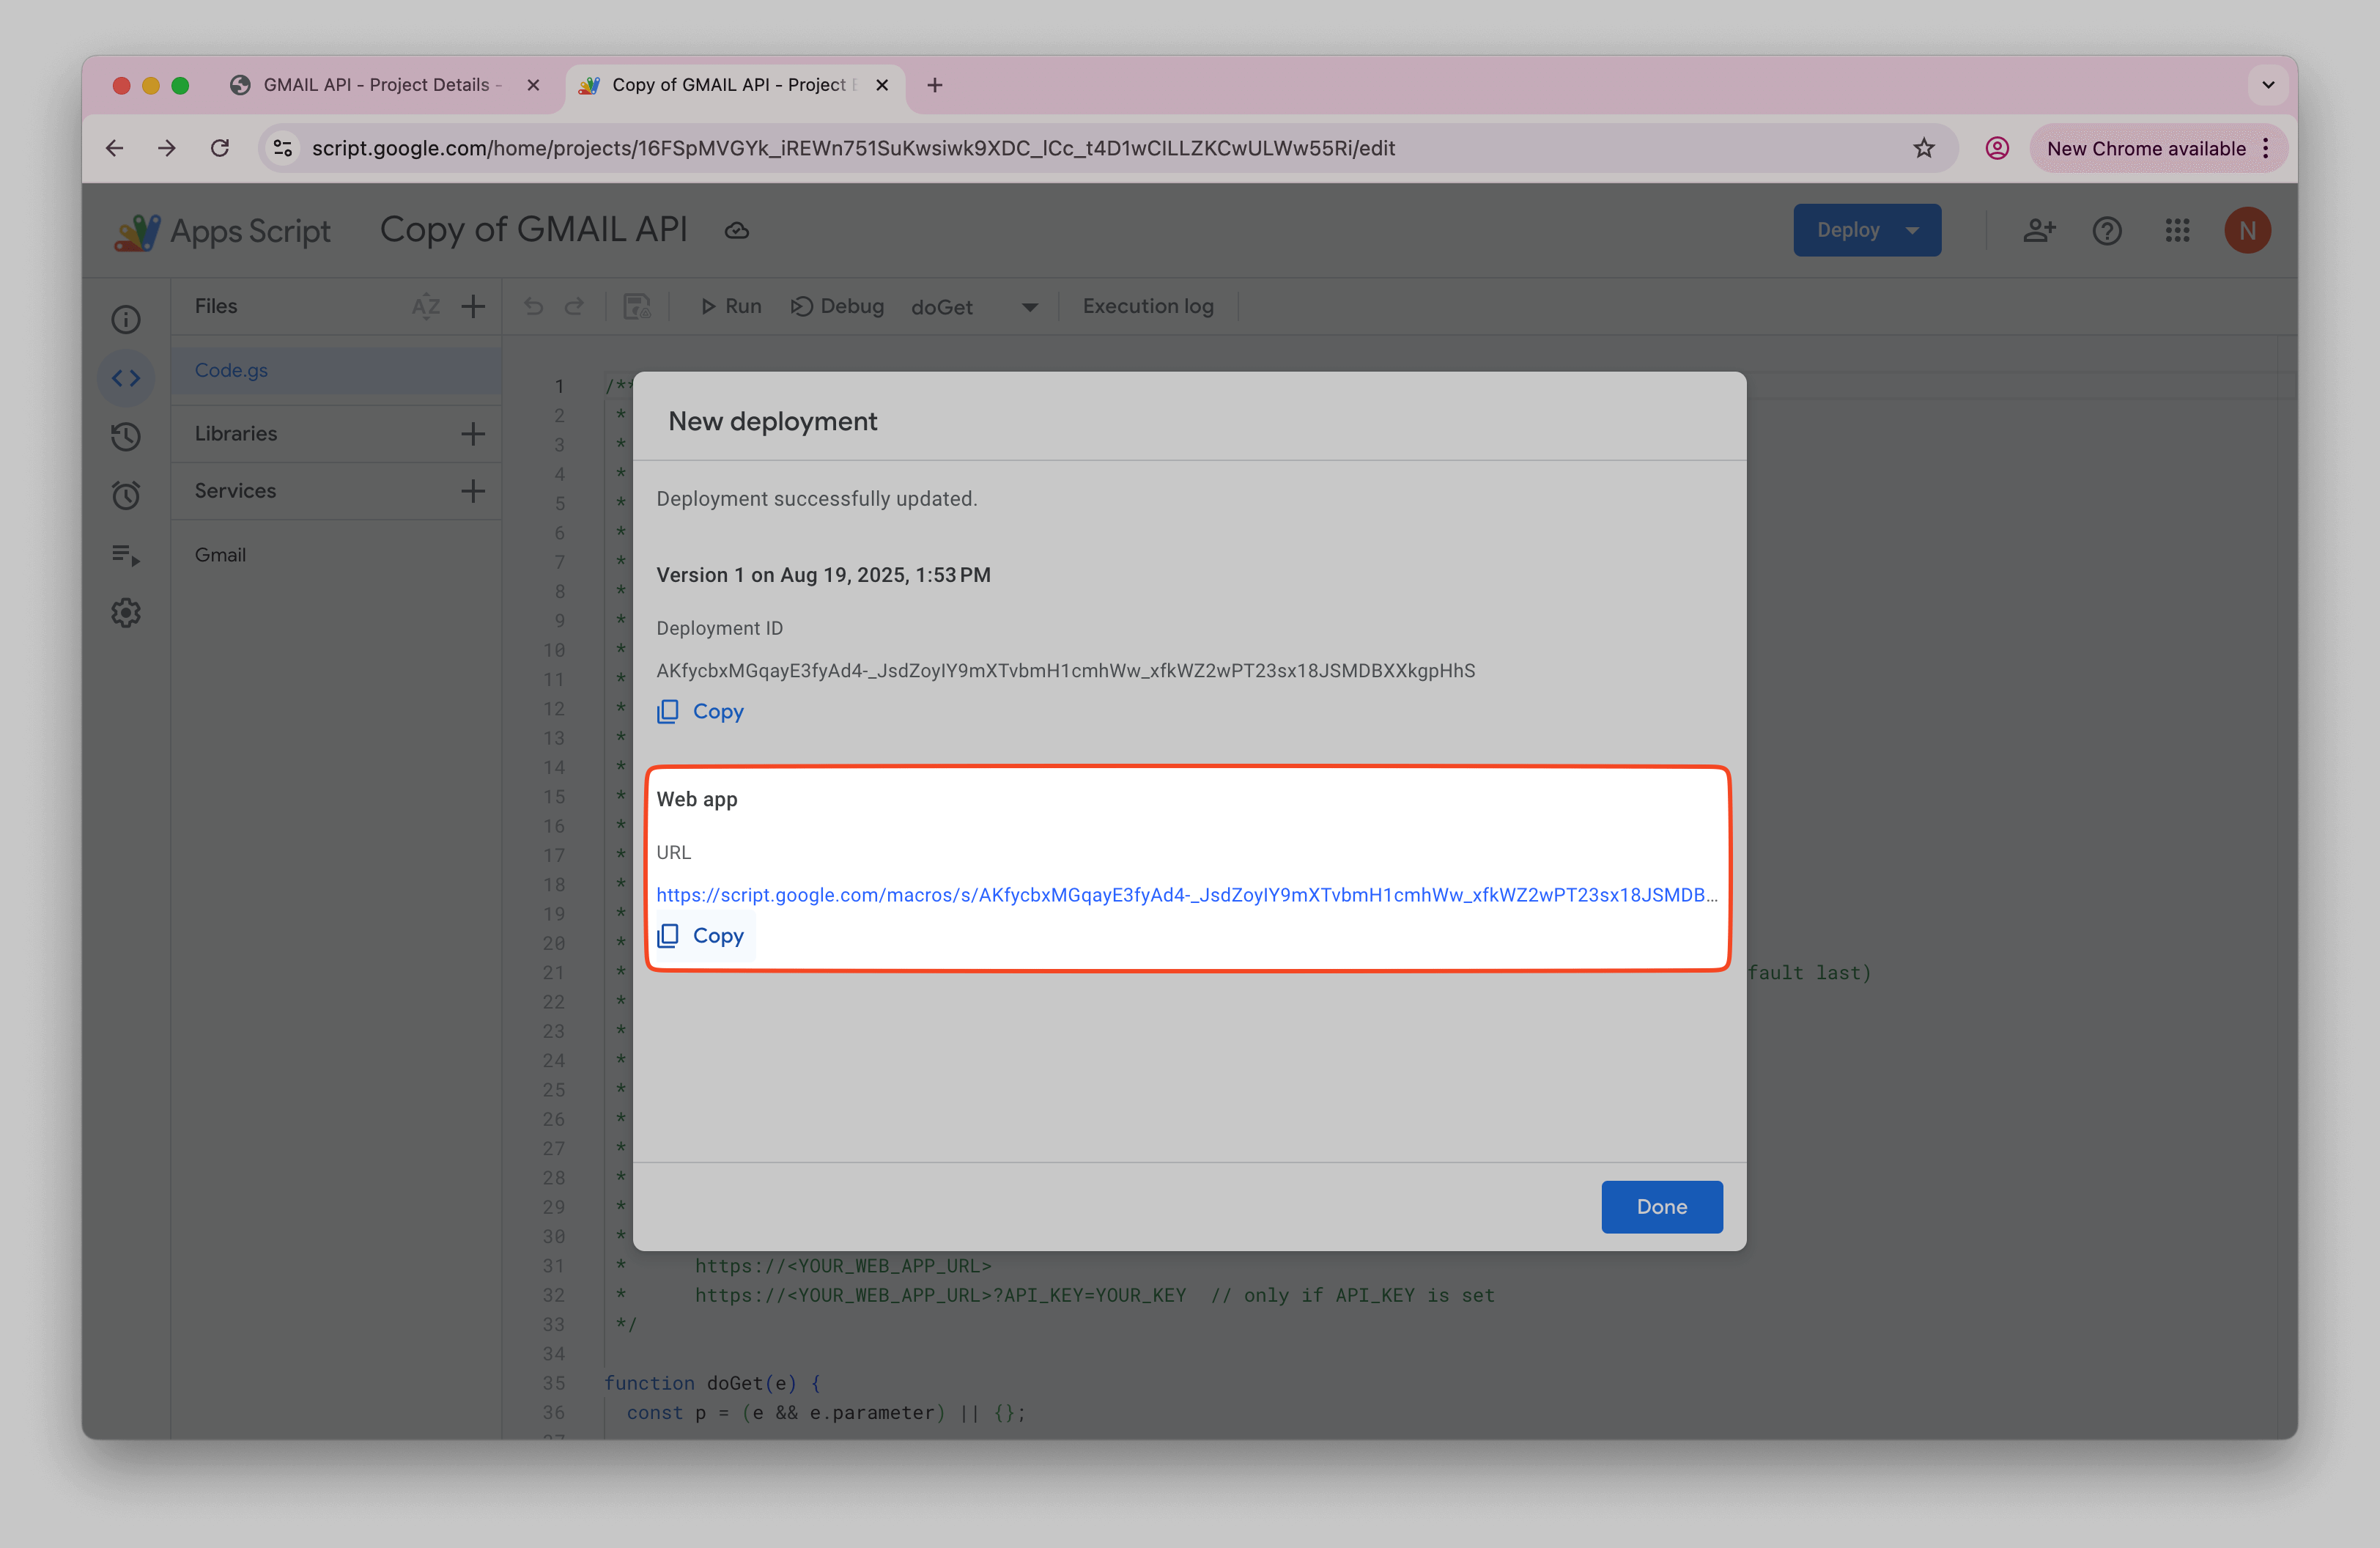Open the Help question mark icon
Image resolution: width=2380 pixels, height=1548 pixels.
[2107, 231]
